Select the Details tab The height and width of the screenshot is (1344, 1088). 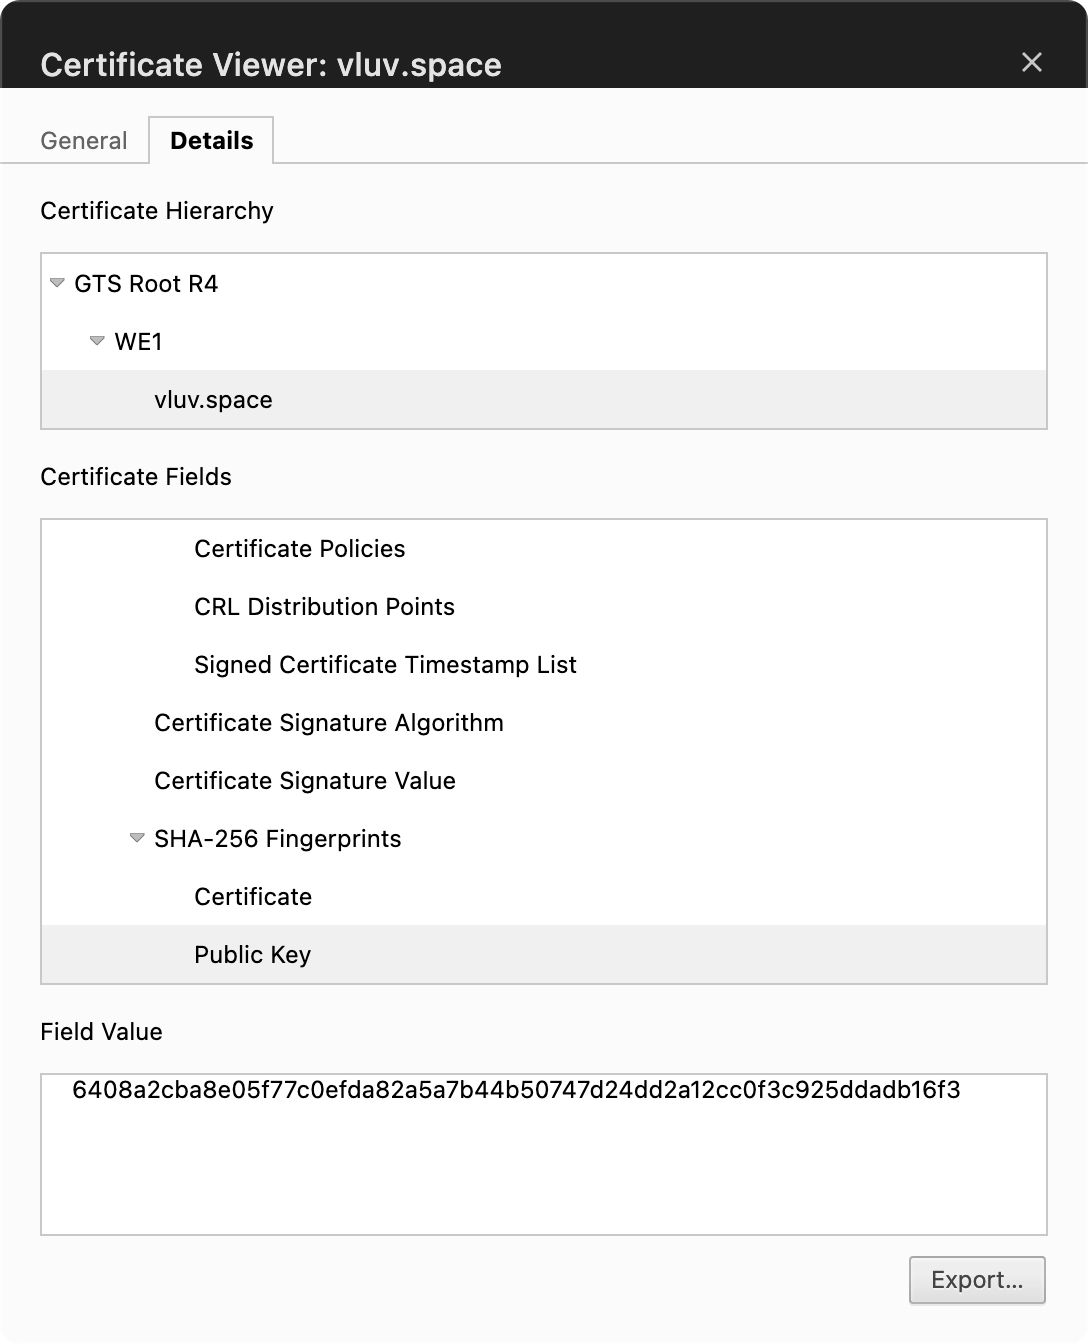(x=211, y=141)
